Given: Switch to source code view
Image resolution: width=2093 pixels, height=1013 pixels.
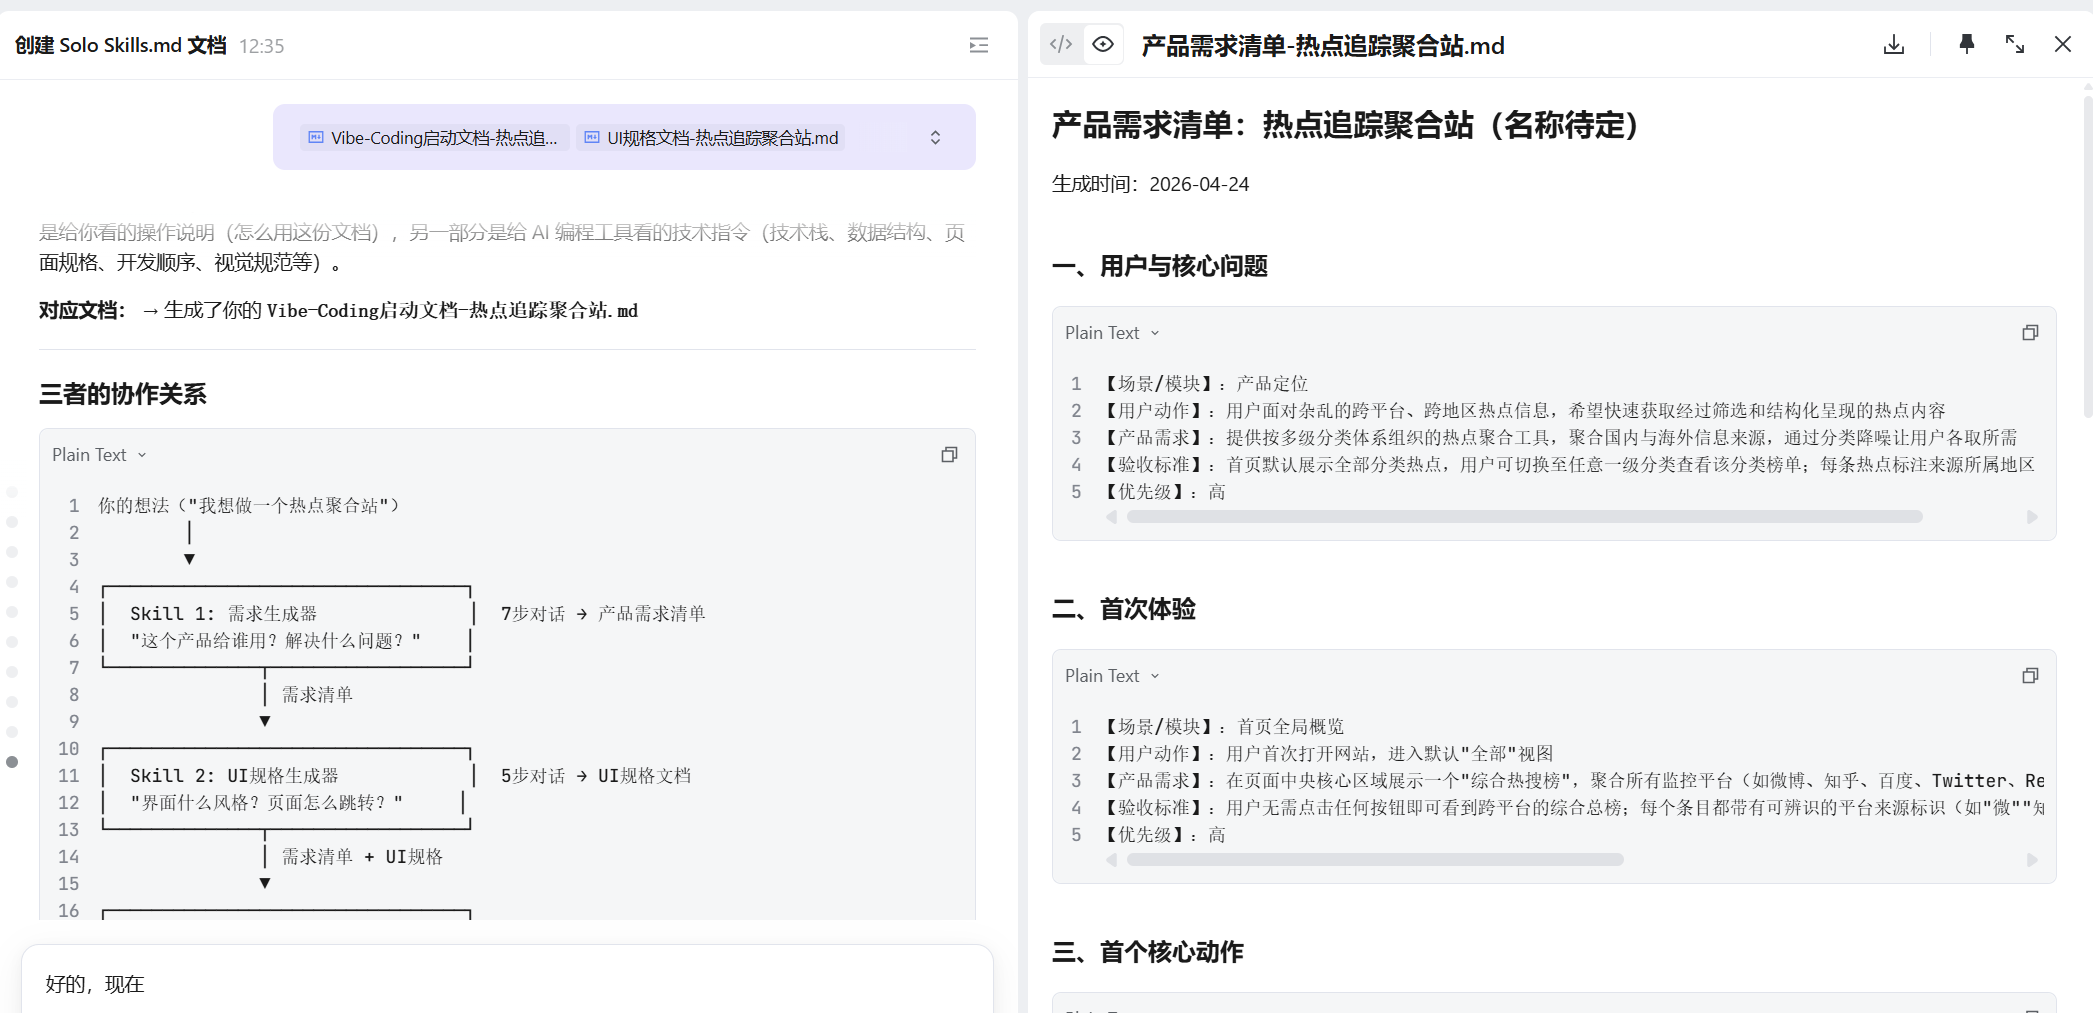Looking at the screenshot, I should pos(1061,45).
